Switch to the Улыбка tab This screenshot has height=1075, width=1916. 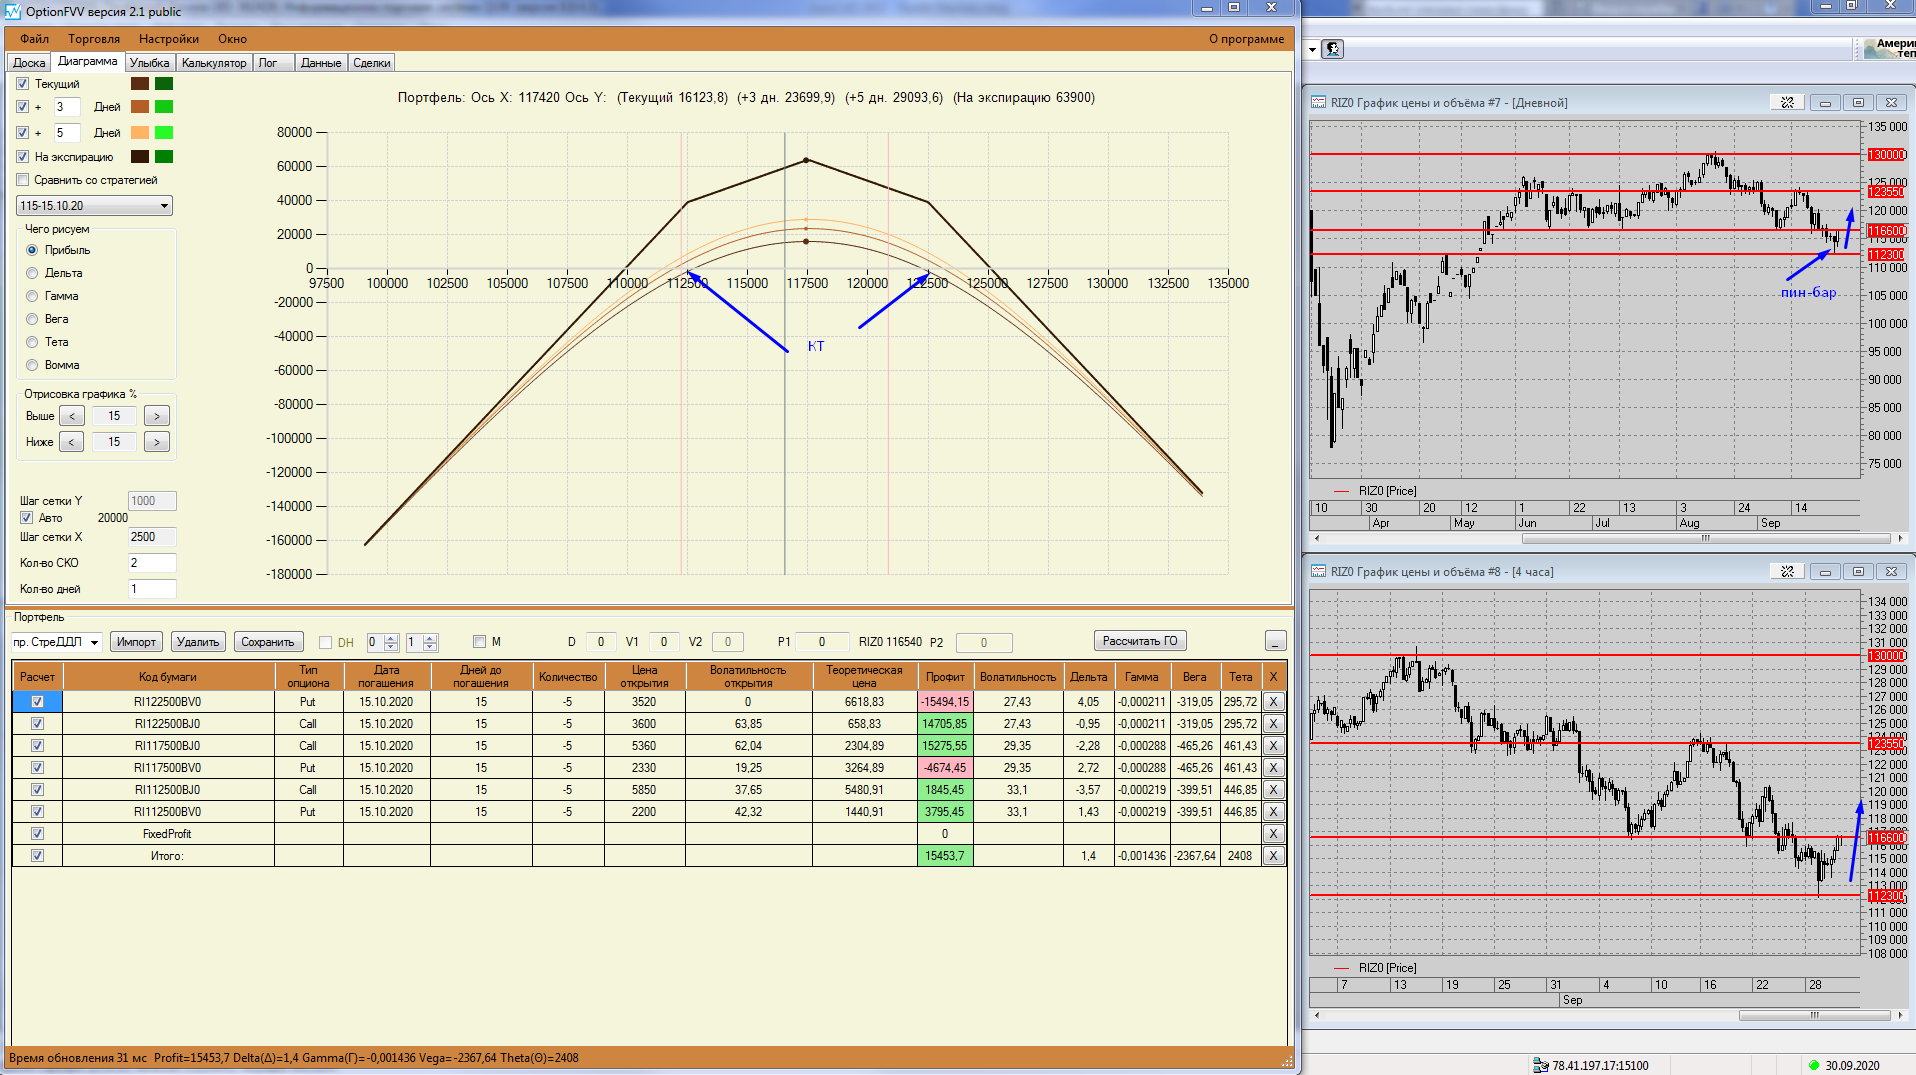click(x=150, y=63)
